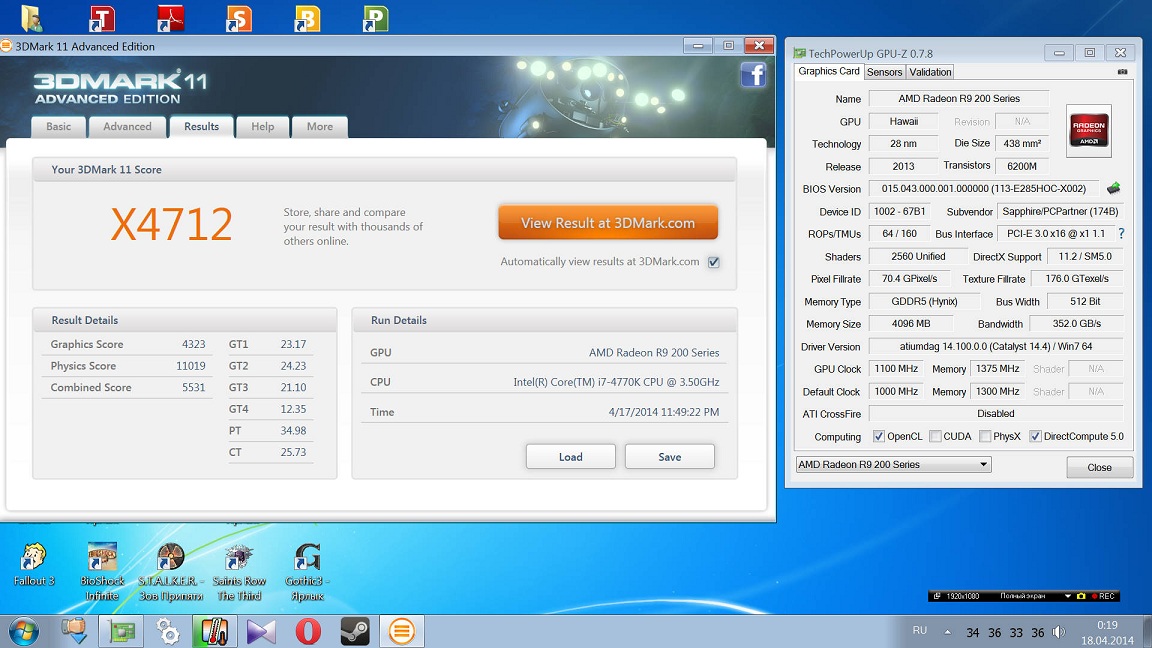1152x648 pixels.
Task: Open Steam from the taskbar
Action: point(355,631)
